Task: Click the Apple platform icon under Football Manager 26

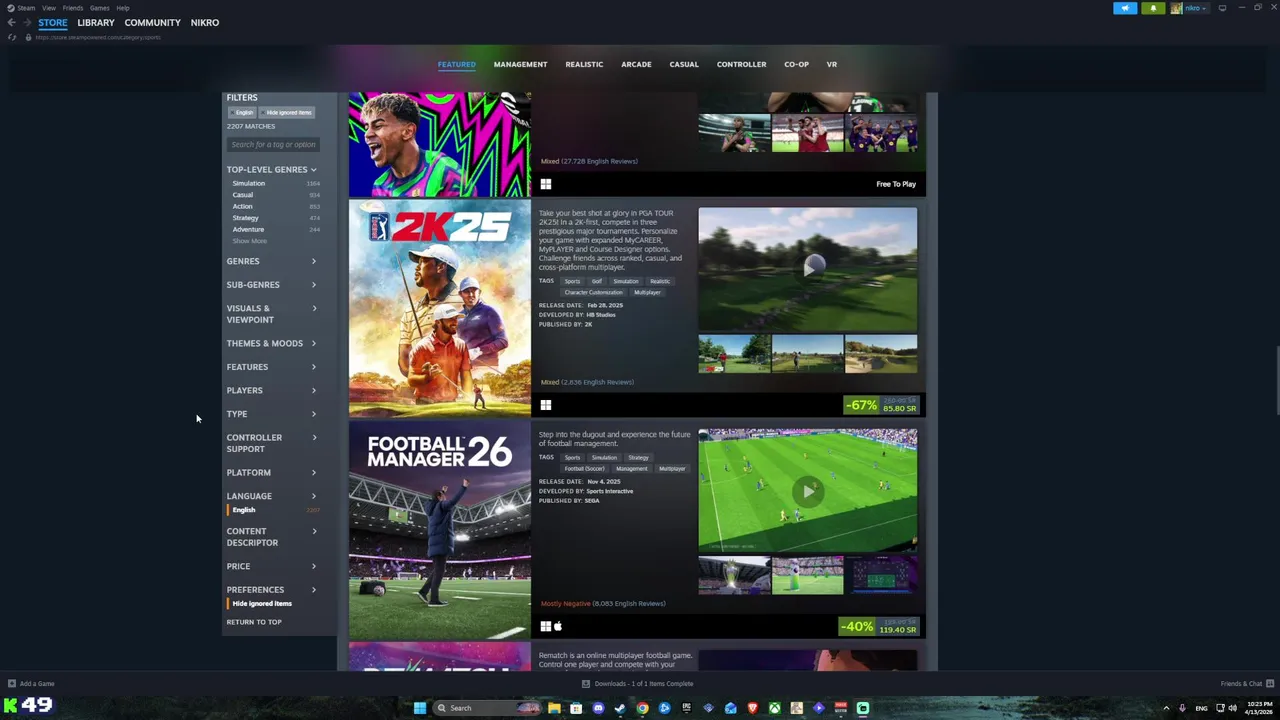Action: [558, 626]
